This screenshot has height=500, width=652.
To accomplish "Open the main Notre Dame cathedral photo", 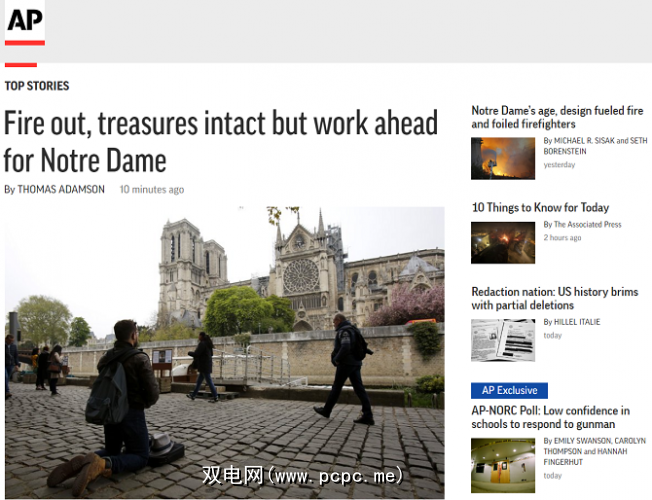I will pos(224,352).
